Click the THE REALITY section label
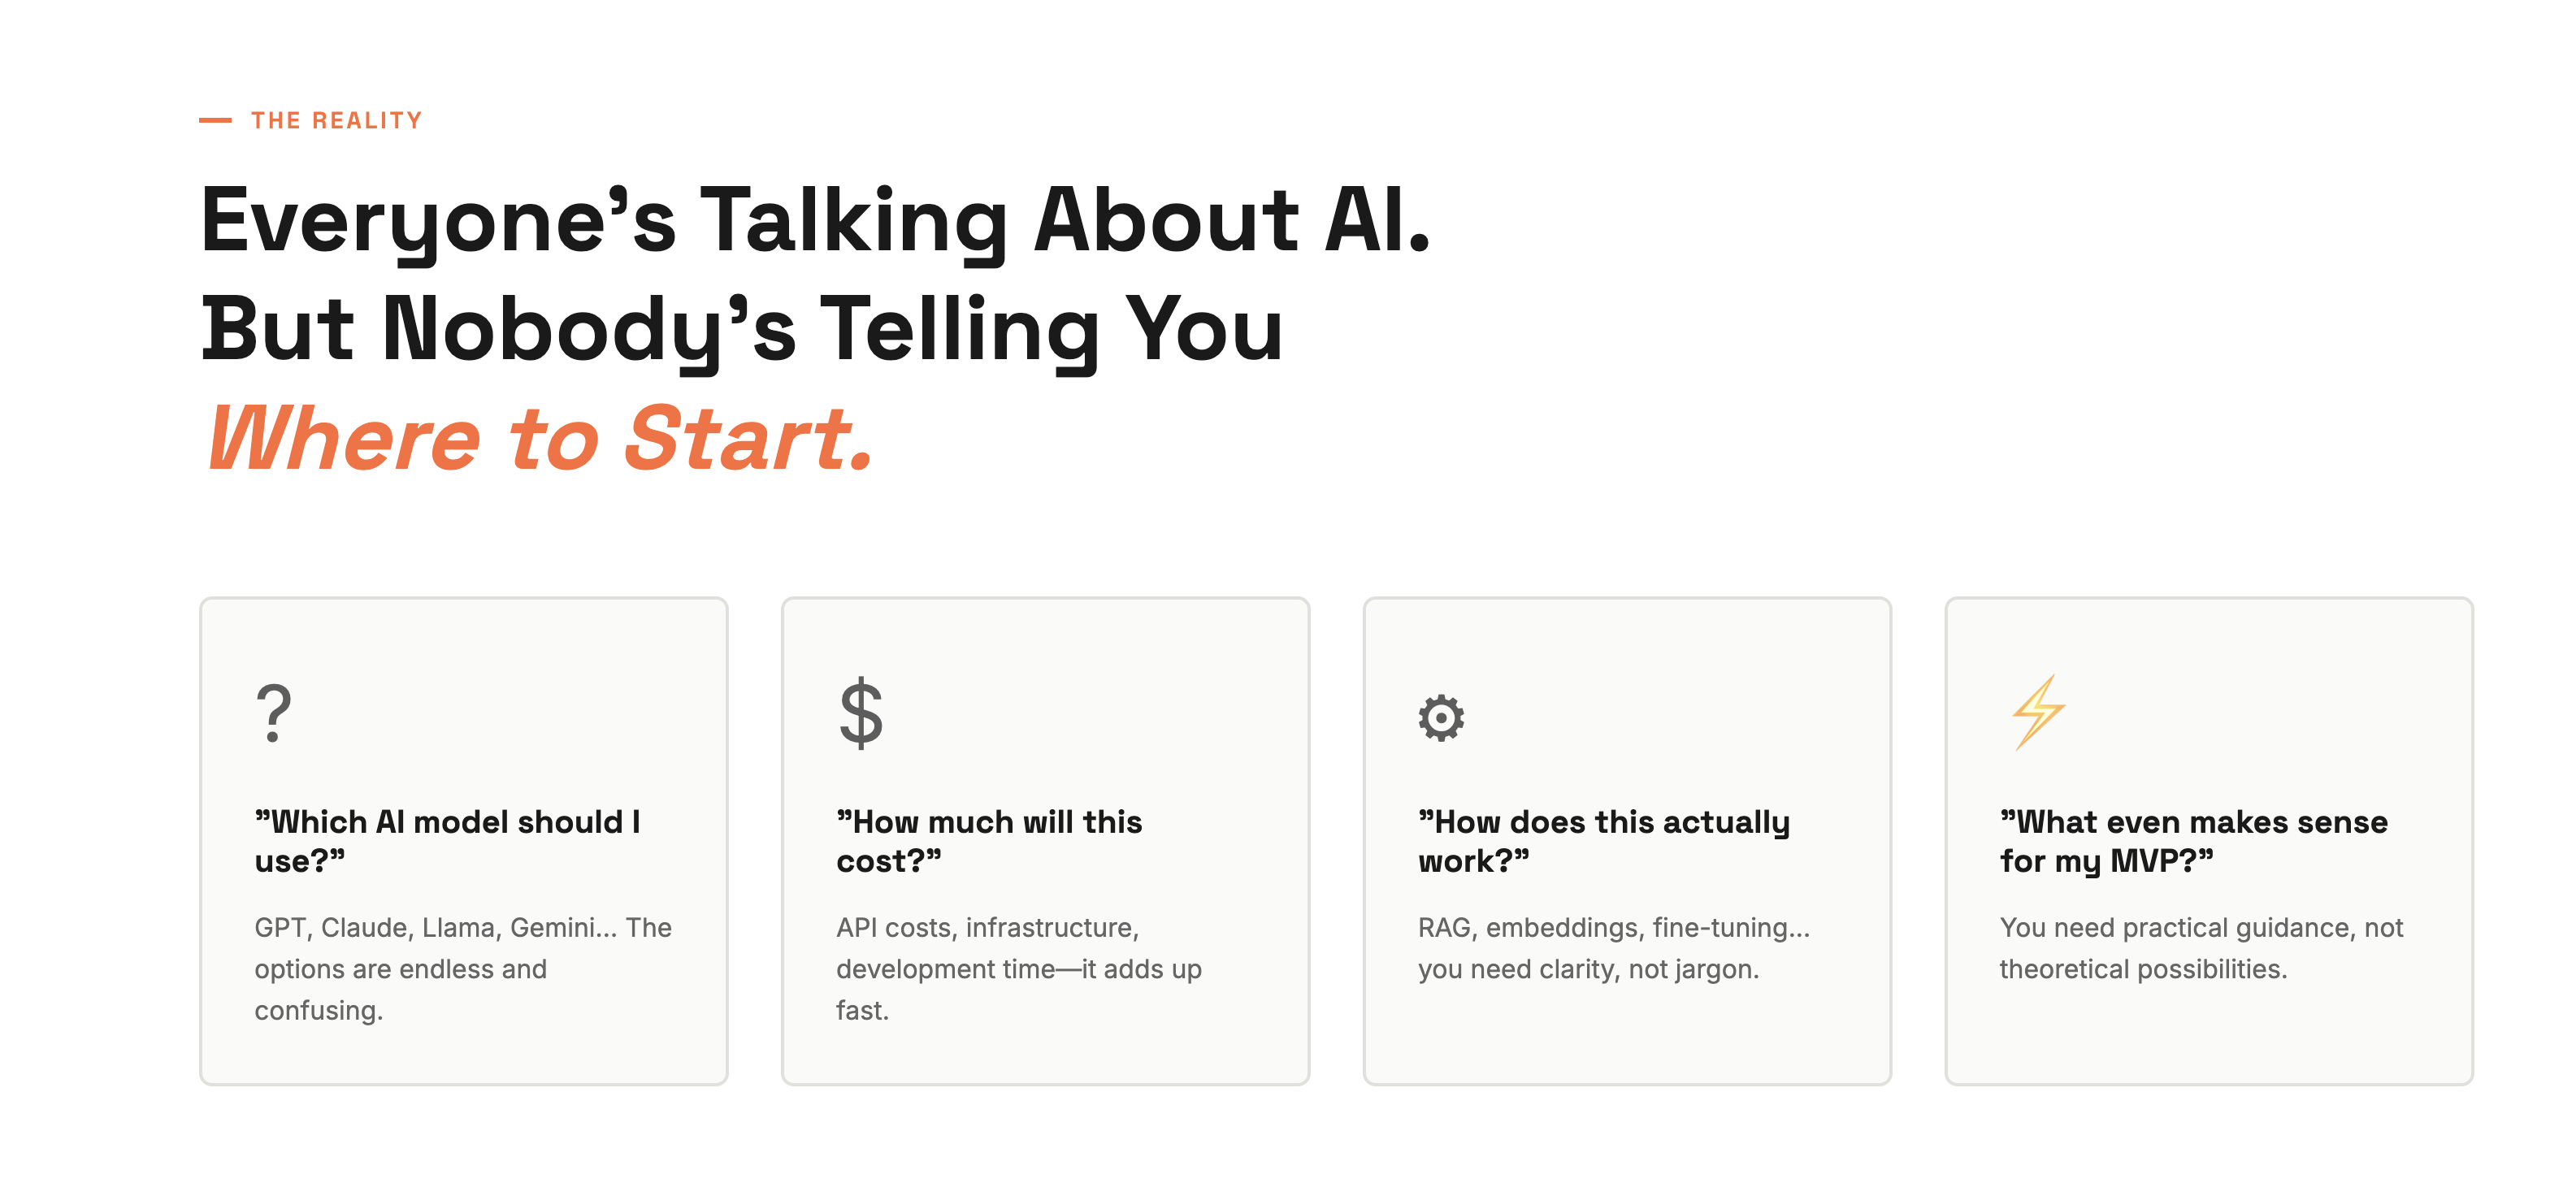 point(336,120)
